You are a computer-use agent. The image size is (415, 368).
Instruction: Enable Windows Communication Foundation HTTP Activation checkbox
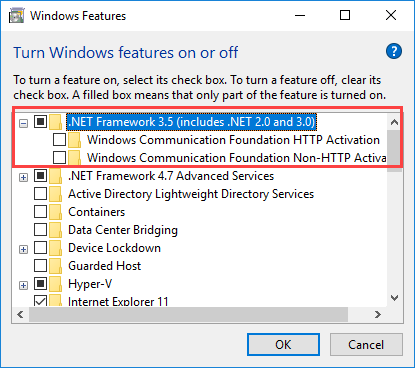(x=59, y=140)
